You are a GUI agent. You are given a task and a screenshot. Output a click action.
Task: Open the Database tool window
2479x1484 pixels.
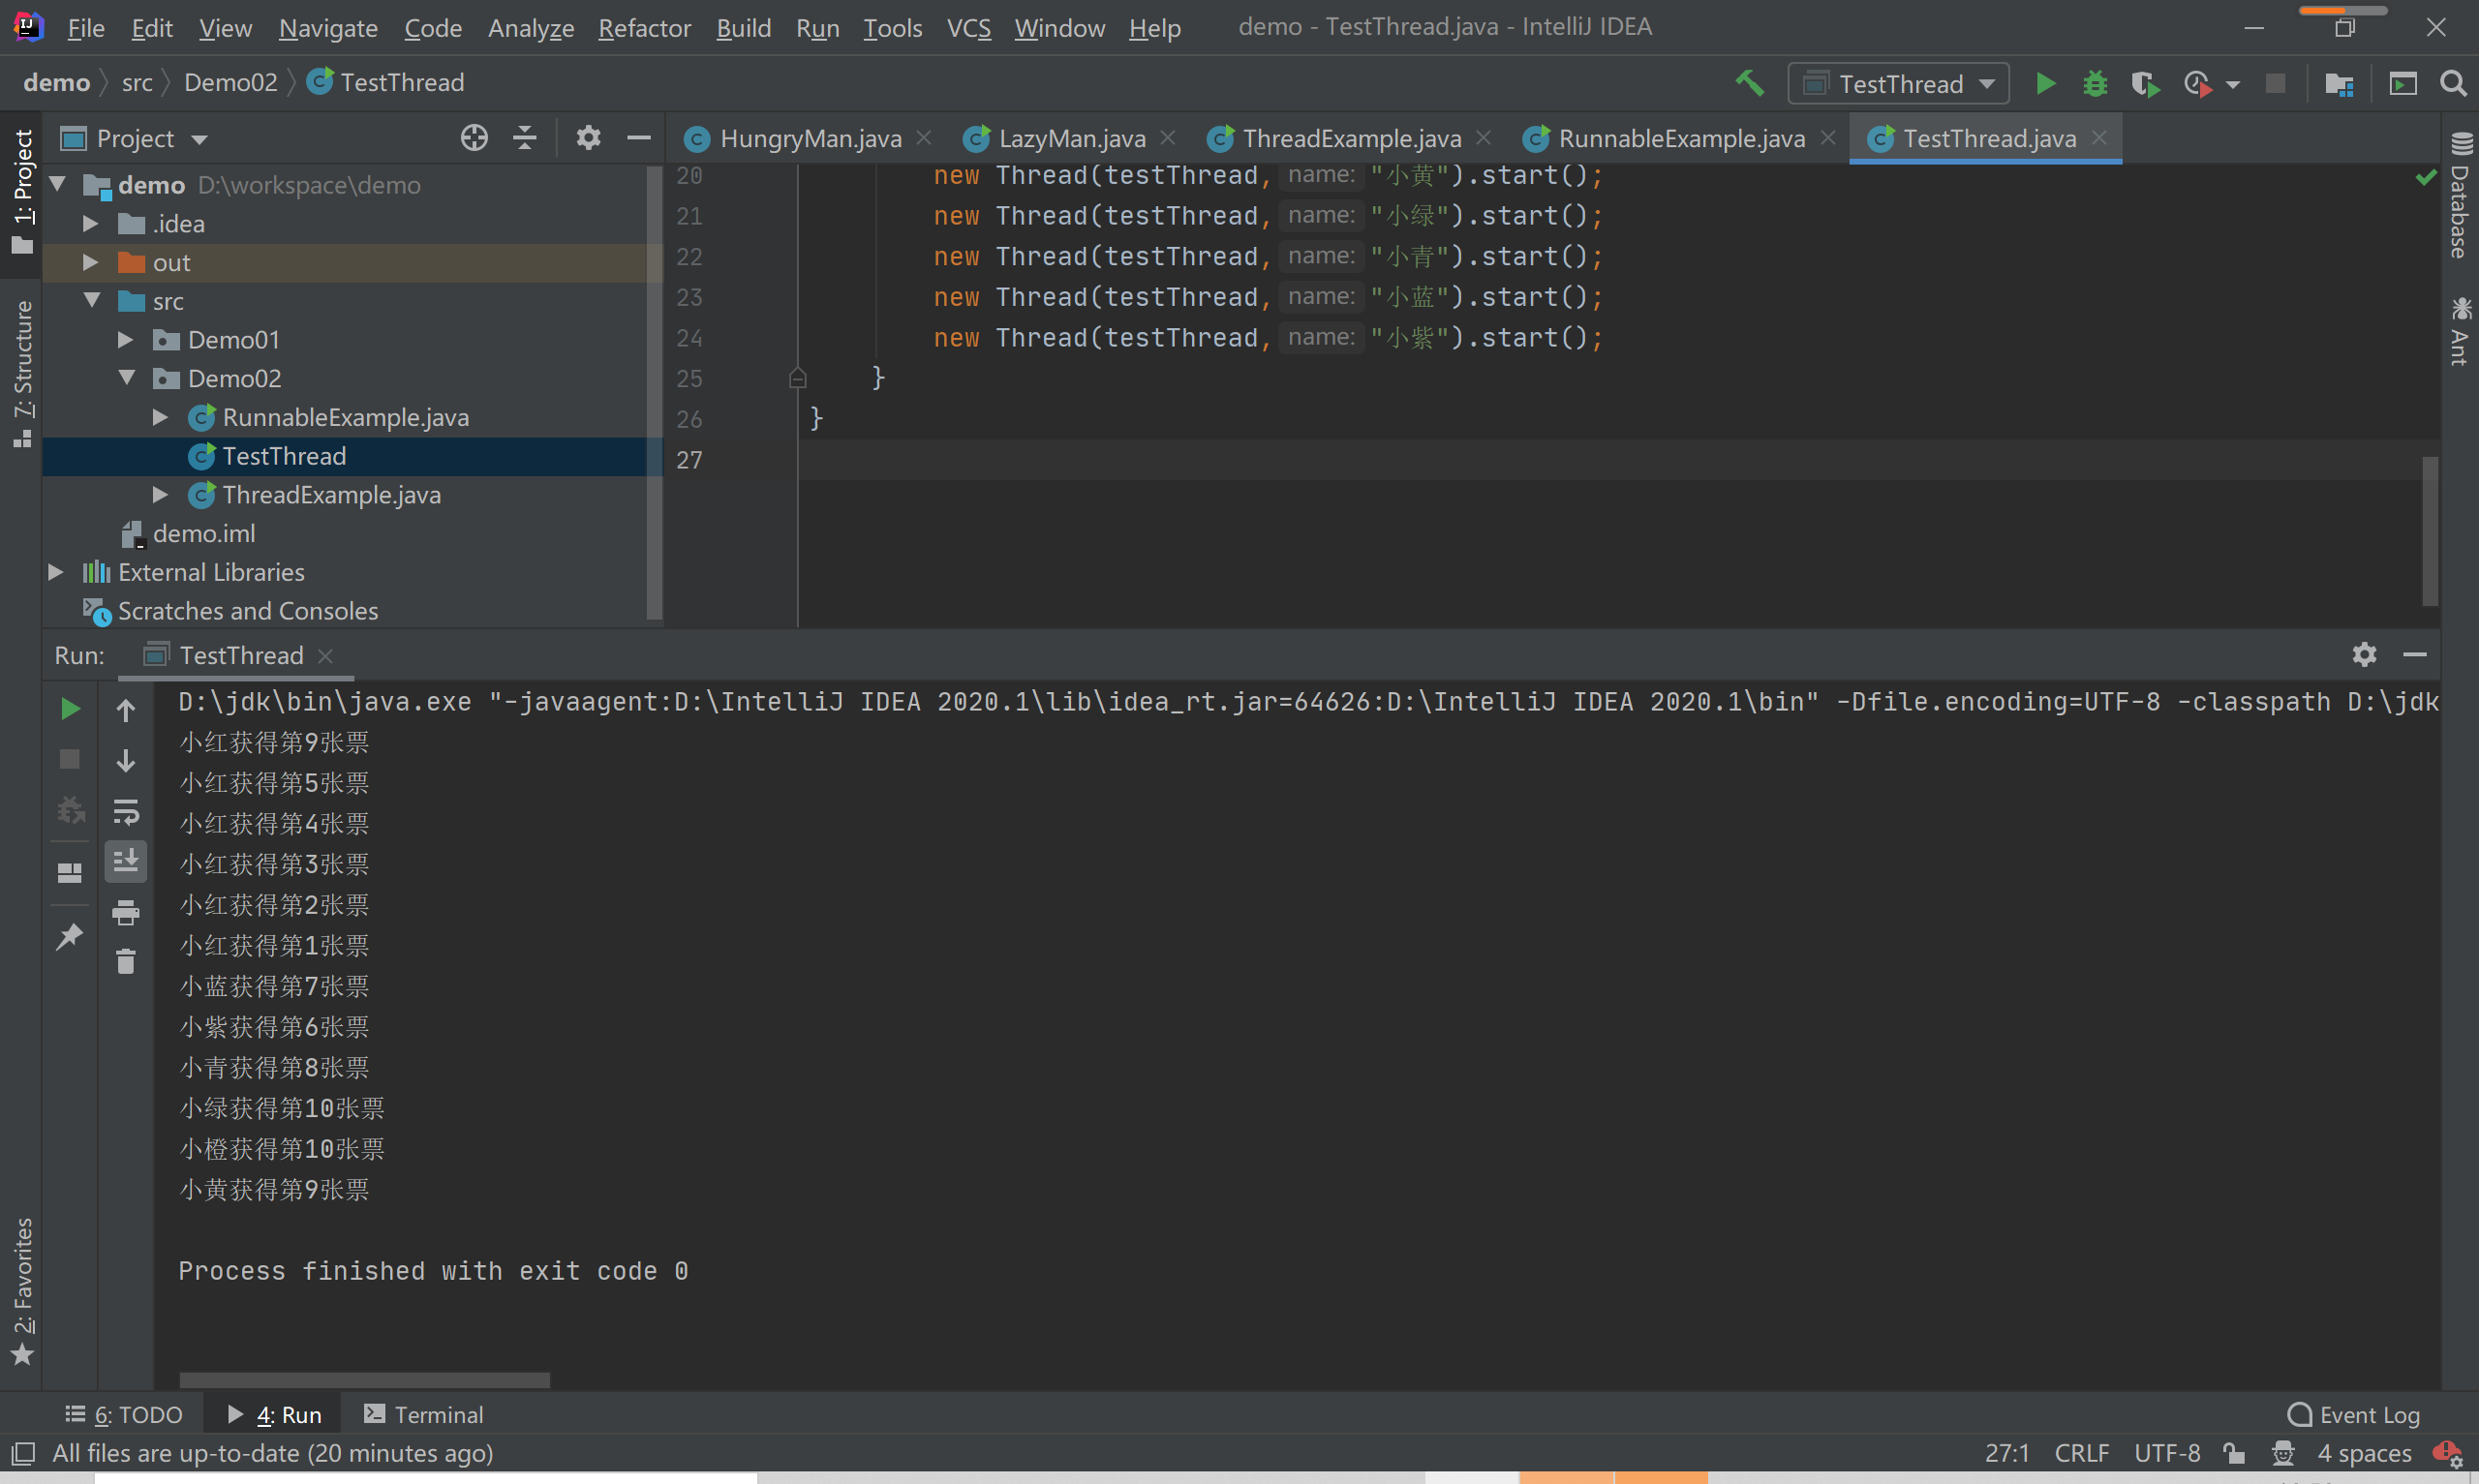(x=2460, y=195)
